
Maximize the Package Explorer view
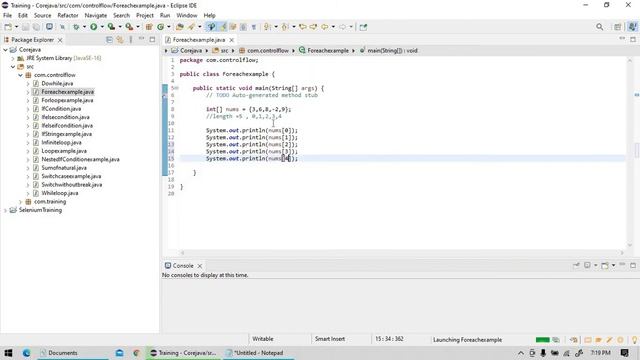tap(152, 40)
